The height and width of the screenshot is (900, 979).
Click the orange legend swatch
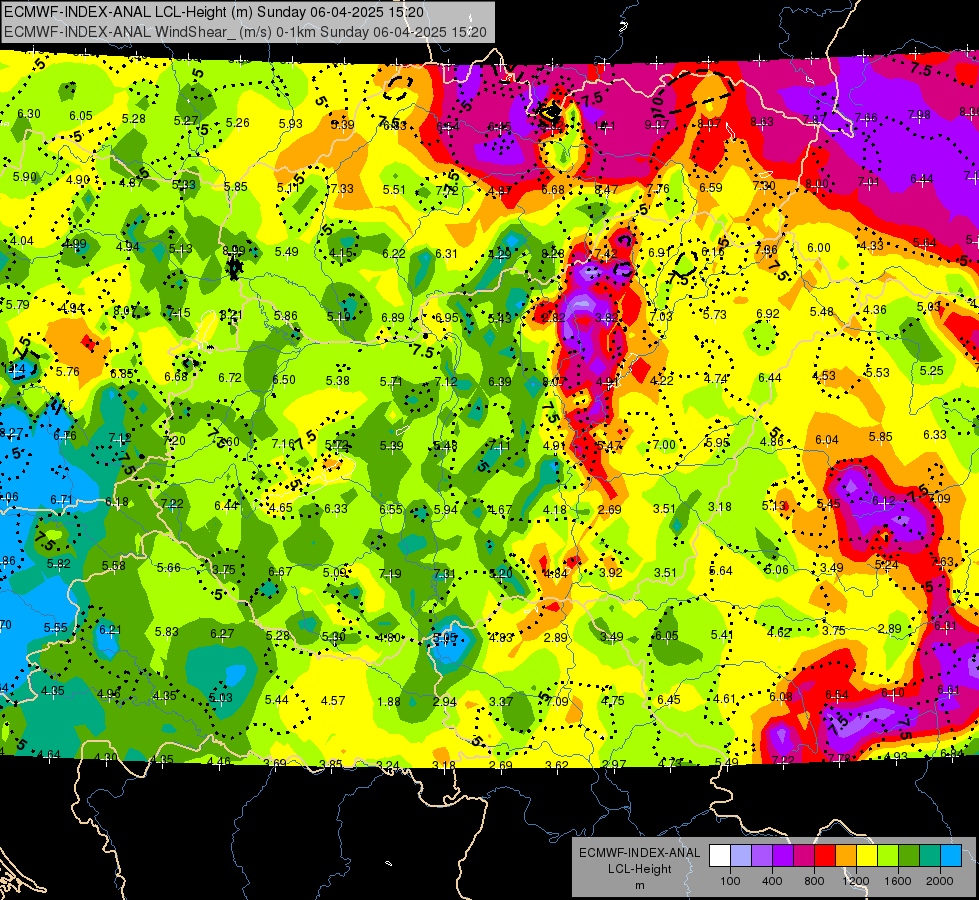tap(846, 856)
